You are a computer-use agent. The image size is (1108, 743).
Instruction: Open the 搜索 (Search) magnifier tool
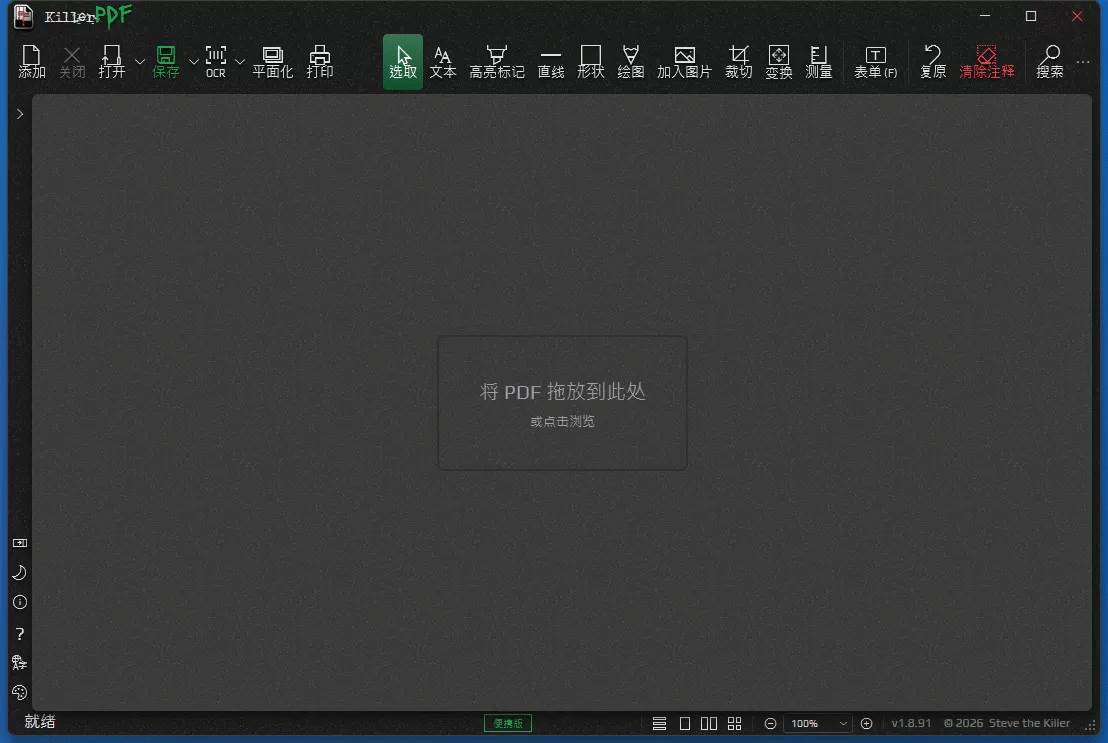(x=1049, y=62)
